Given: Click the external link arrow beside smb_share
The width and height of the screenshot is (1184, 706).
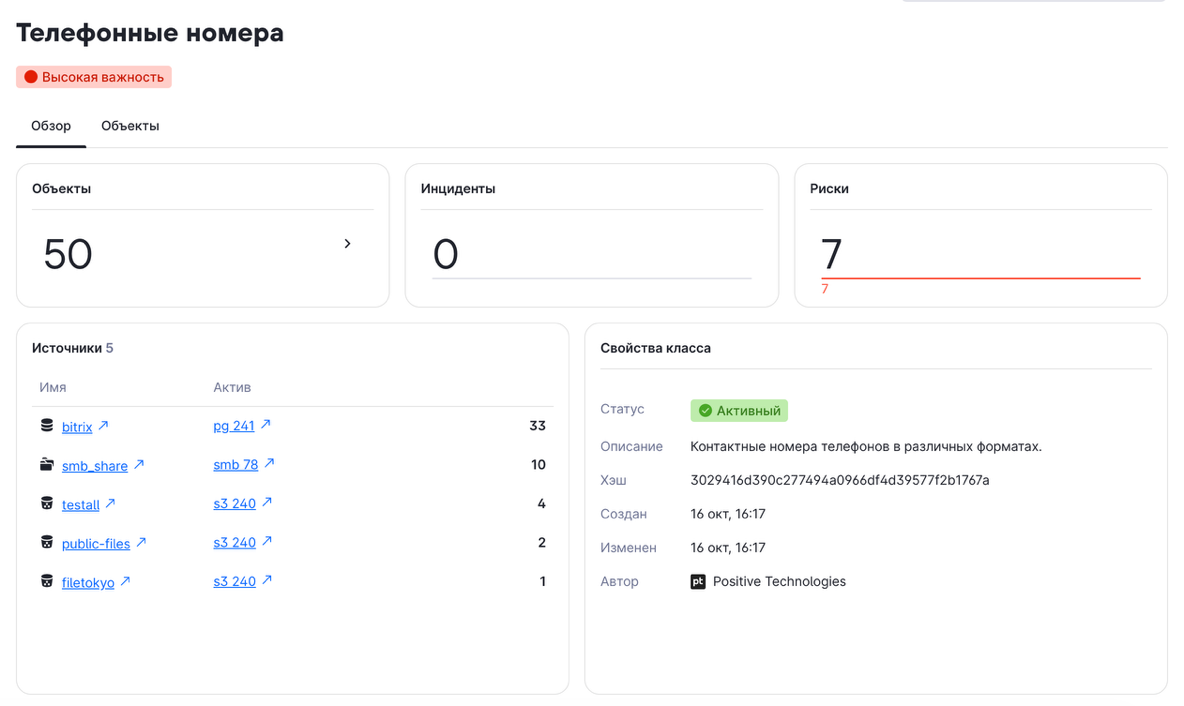Looking at the screenshot, I should 139,465.
